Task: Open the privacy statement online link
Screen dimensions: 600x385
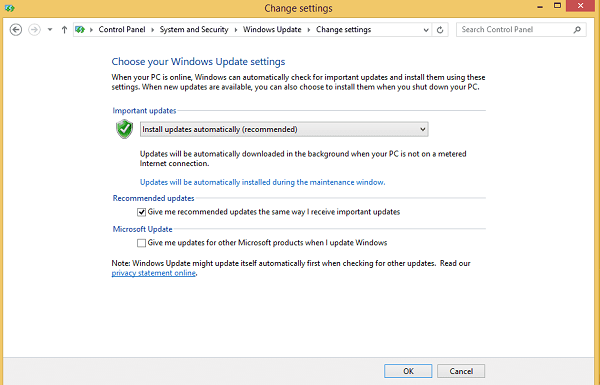Action: 153,273
